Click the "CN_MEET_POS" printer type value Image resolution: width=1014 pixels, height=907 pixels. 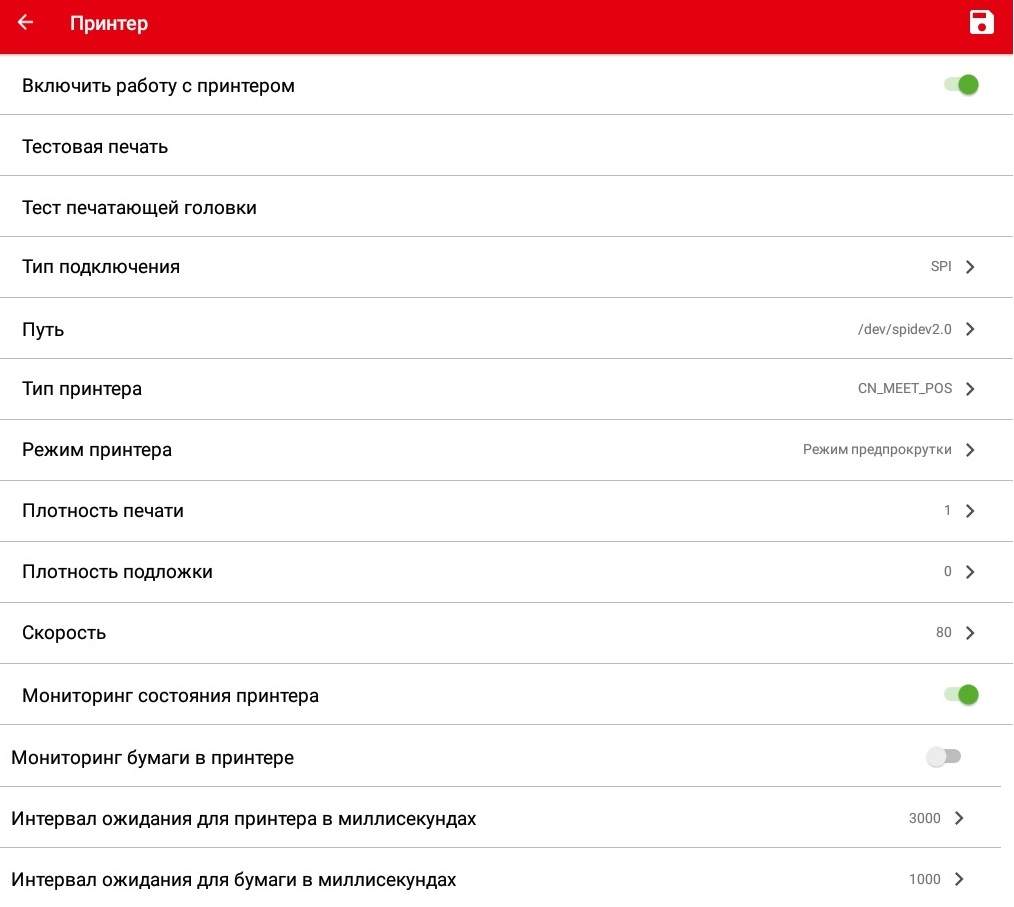(904, 389)
